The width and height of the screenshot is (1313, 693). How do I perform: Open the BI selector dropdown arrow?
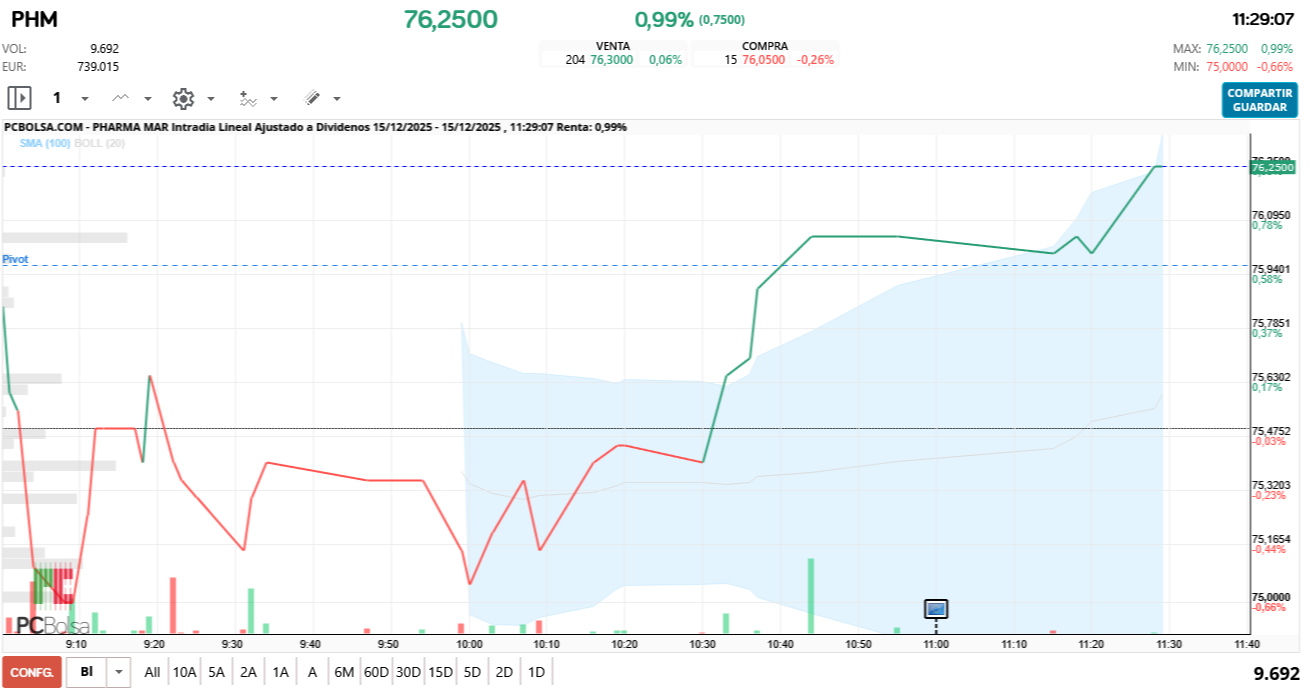point(120,672)
